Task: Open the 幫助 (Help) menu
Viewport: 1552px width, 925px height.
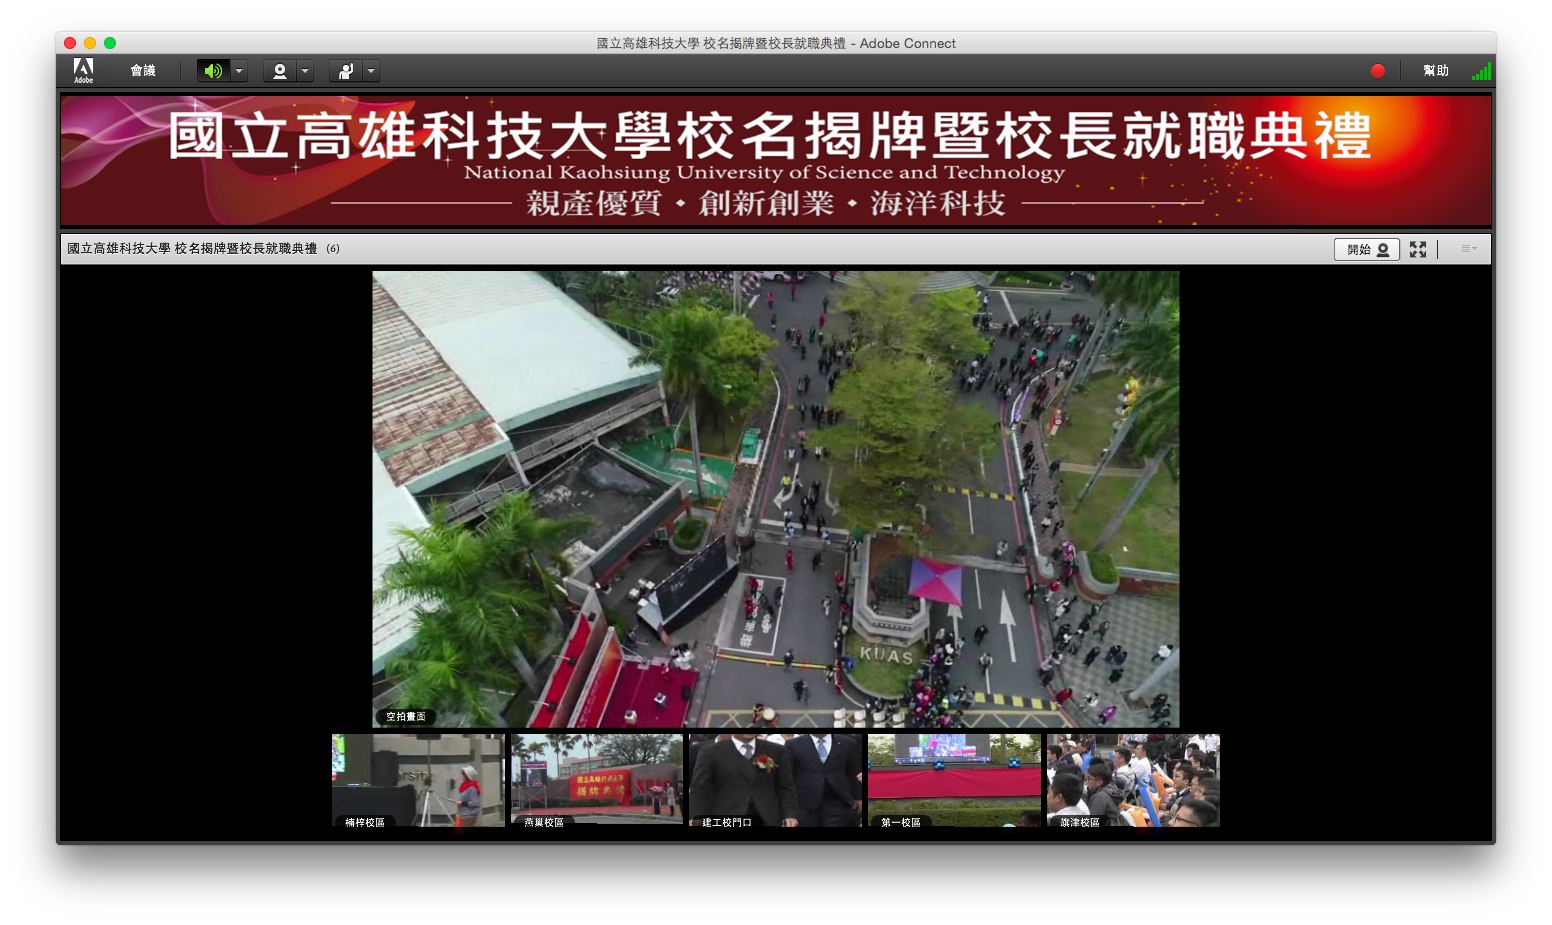Action: coord(1436,71)
